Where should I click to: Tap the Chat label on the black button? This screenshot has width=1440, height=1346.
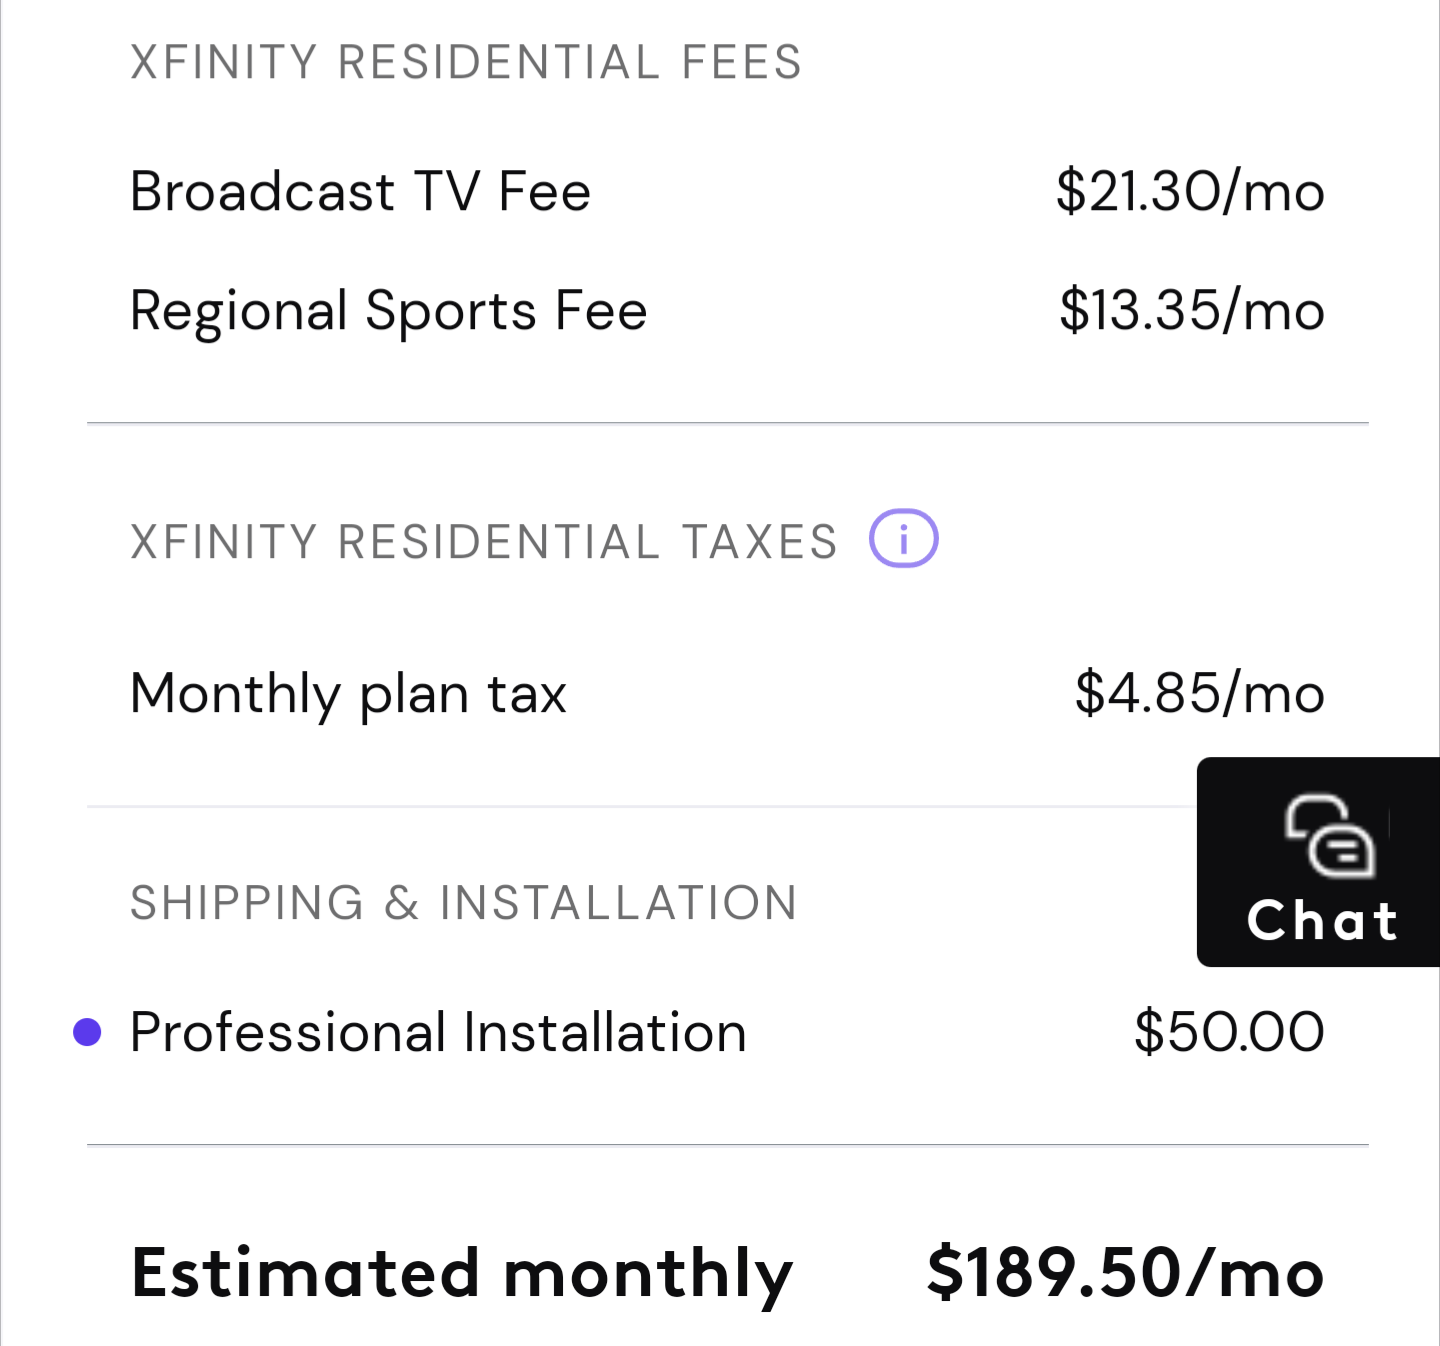tap(1322, 921)
